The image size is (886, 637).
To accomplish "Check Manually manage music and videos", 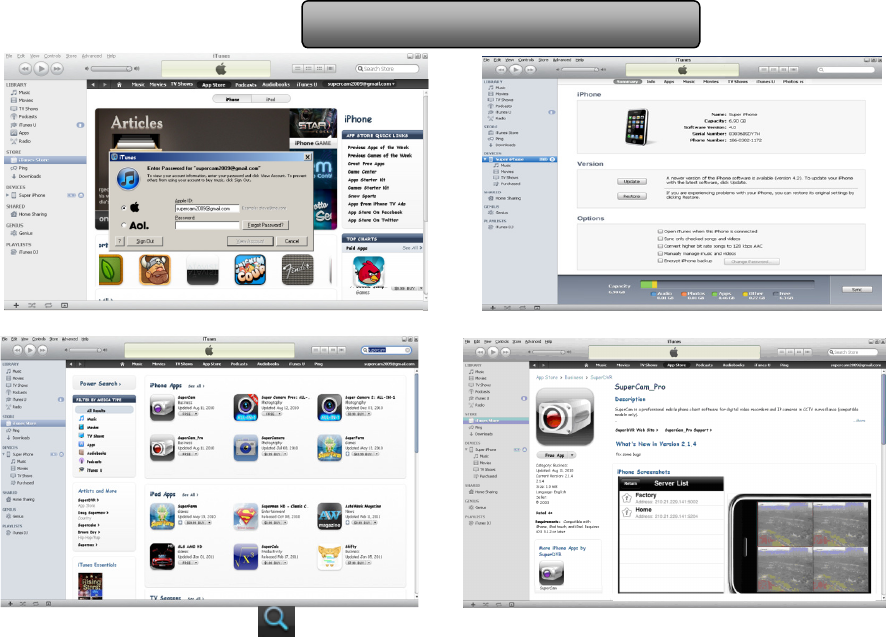I will tap(660, 253).
